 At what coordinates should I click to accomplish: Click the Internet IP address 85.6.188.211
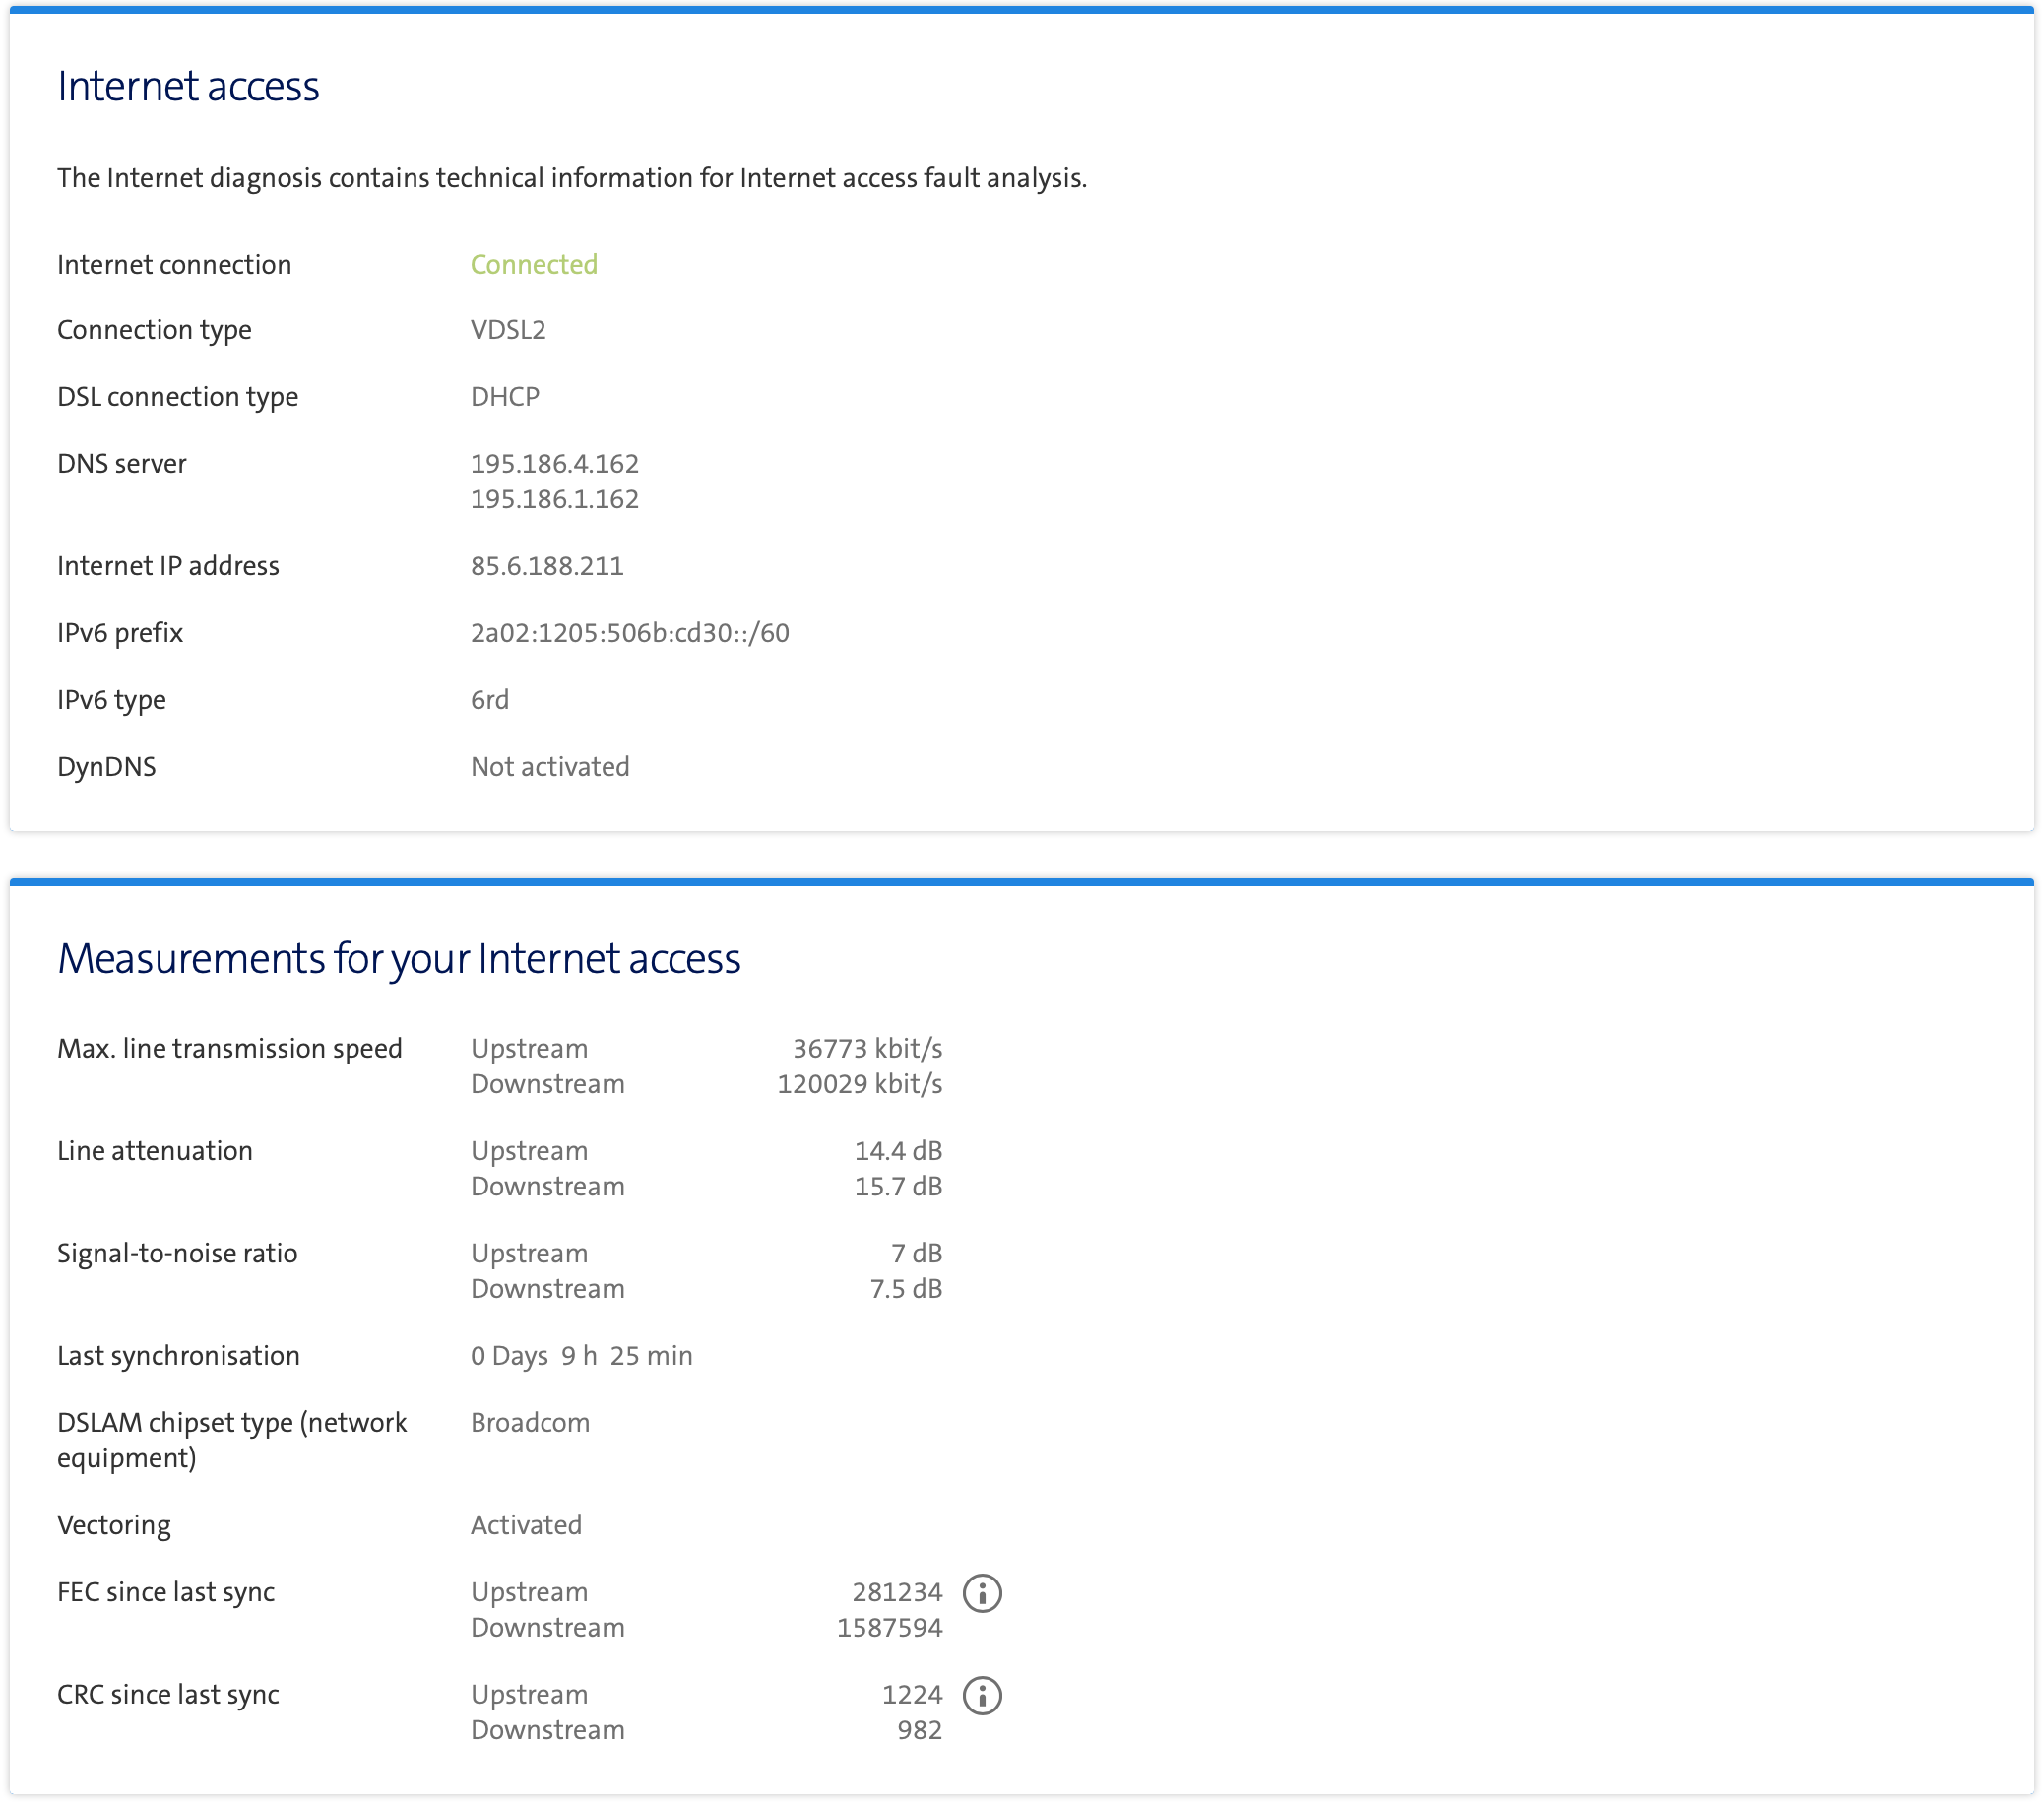pos(547,565)
